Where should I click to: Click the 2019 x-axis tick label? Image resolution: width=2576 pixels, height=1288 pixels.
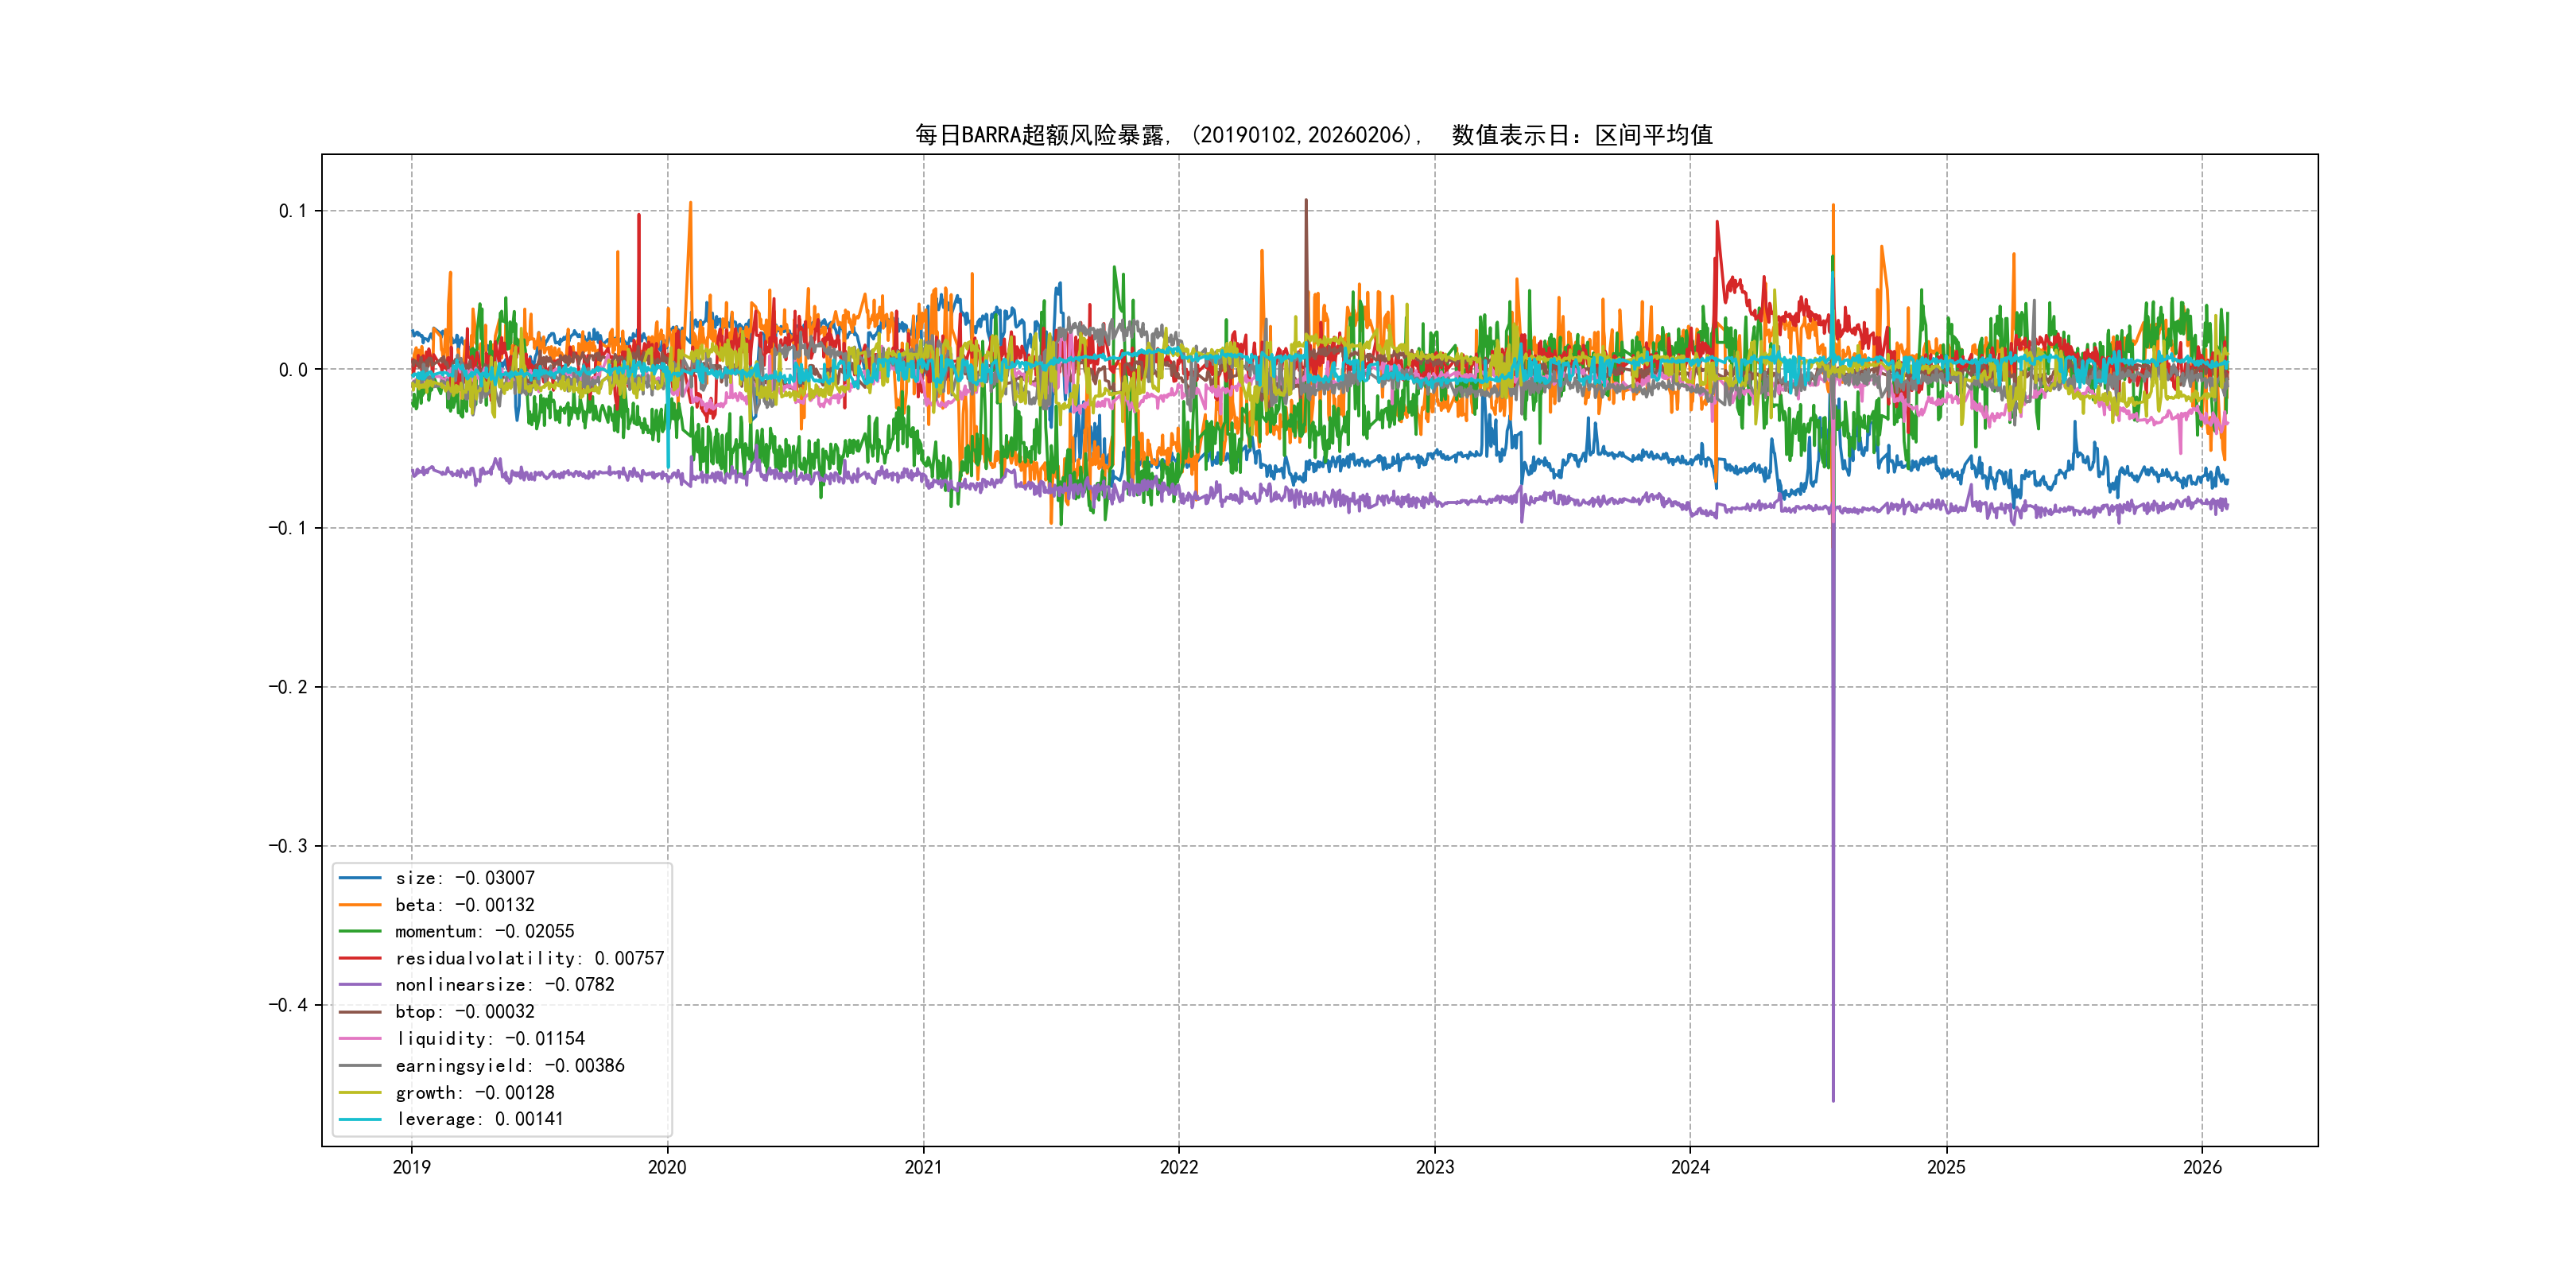(x=412, y=1167)
